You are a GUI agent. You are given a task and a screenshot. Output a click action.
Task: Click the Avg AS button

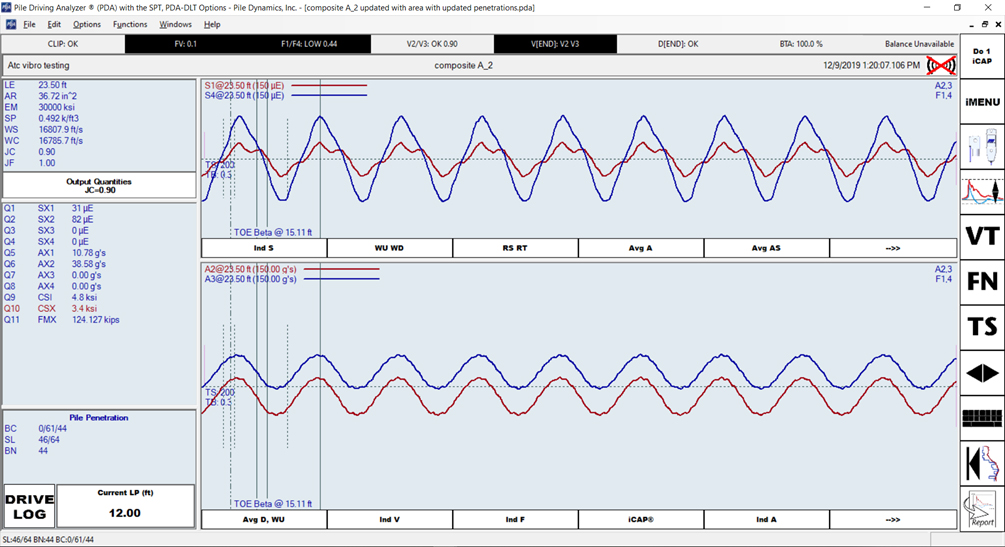[766, 248]
